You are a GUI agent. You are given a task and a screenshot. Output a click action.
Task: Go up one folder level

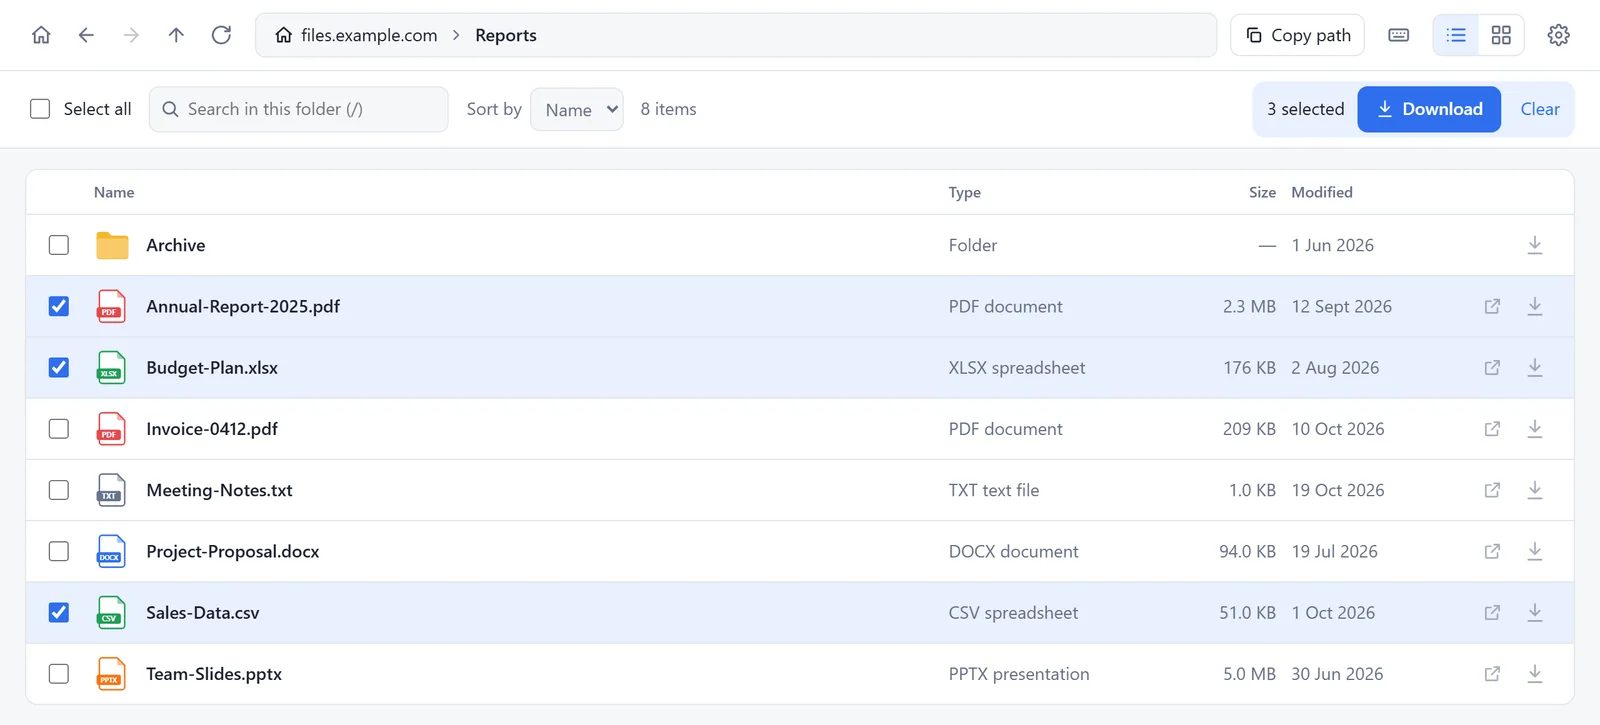click(176, 35)
